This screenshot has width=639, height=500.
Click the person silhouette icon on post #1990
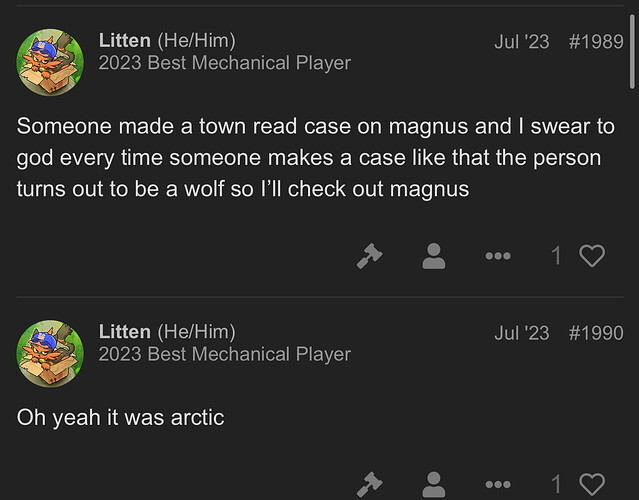pyautogui.click(x=433, y=487)
